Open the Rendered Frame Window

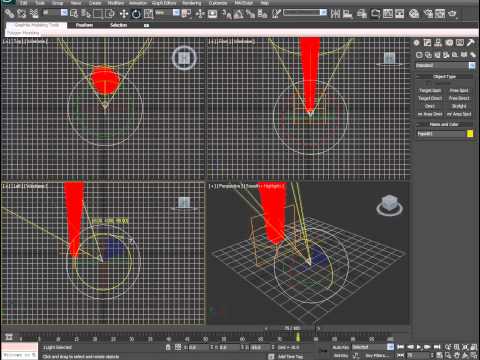coord(440,14)
